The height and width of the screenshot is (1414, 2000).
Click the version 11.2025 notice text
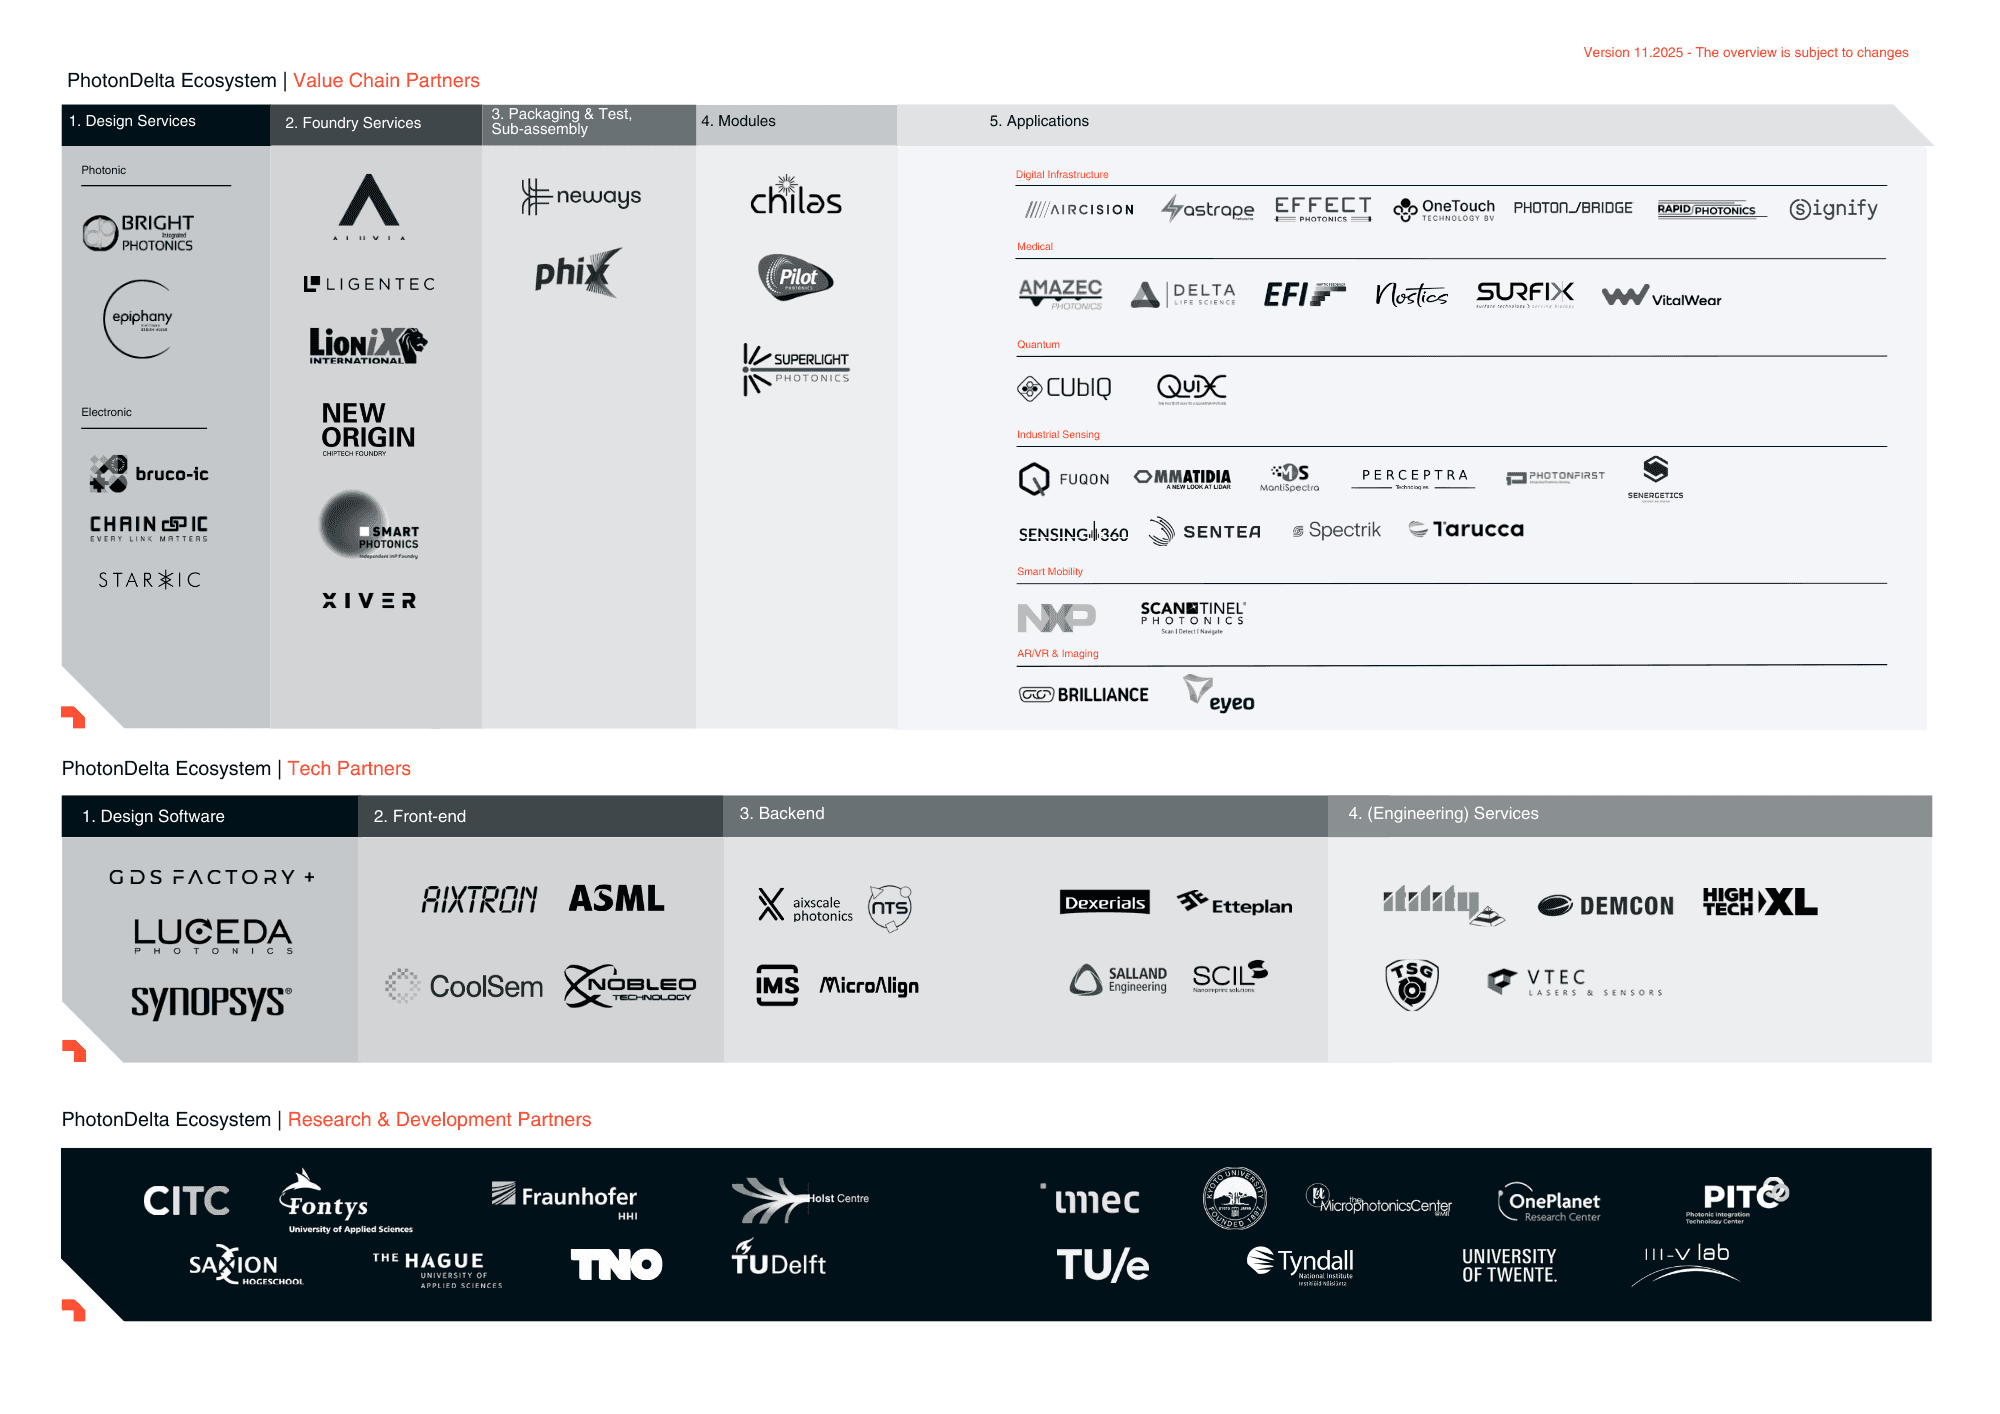pos(1745,53)
